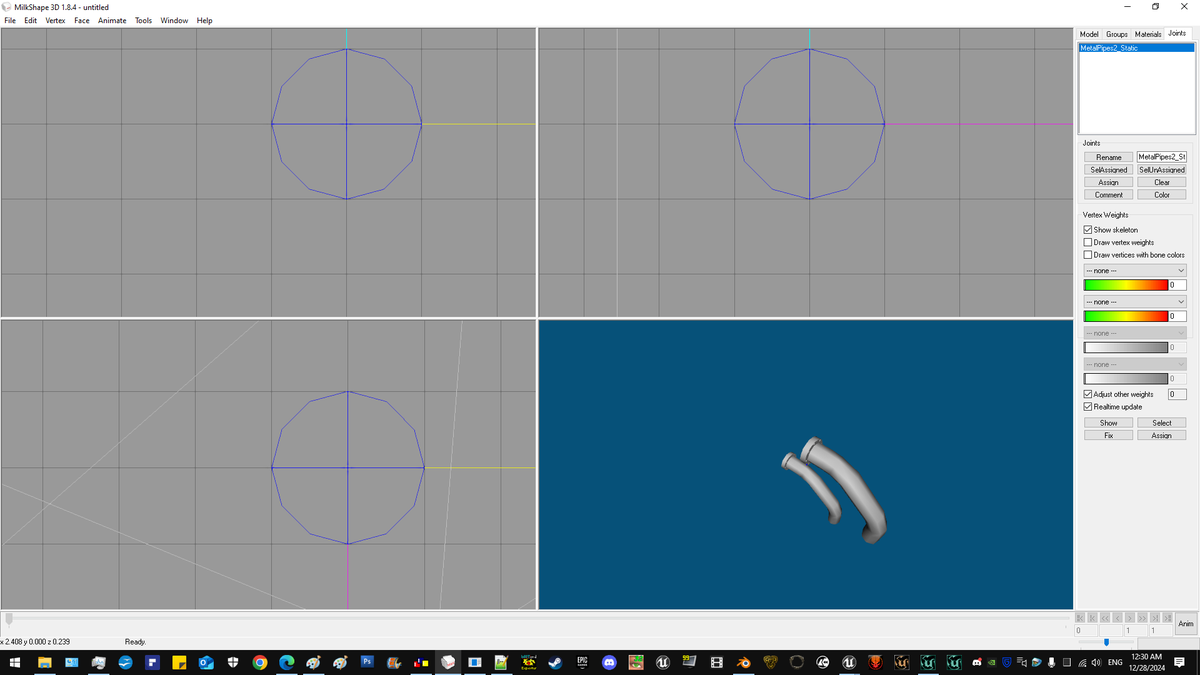The height and width of the screenshot is (675, 1200).
Task: Click the first weight value field
Action: (x=1178, y=286)
